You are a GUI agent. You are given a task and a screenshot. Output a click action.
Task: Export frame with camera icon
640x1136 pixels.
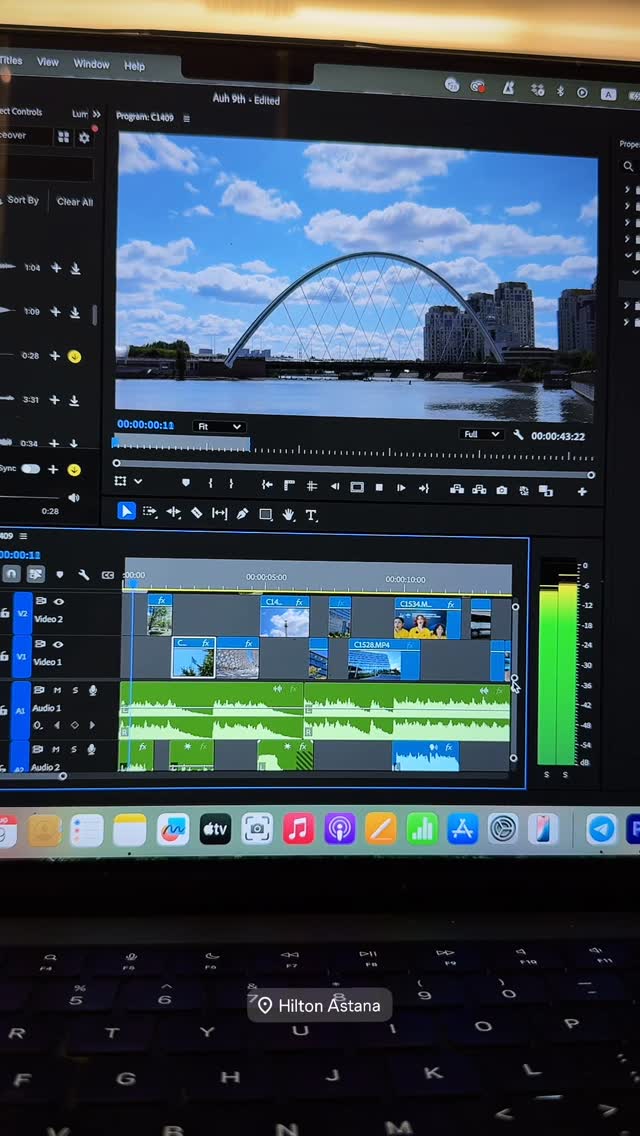click(x=502, y=490)
